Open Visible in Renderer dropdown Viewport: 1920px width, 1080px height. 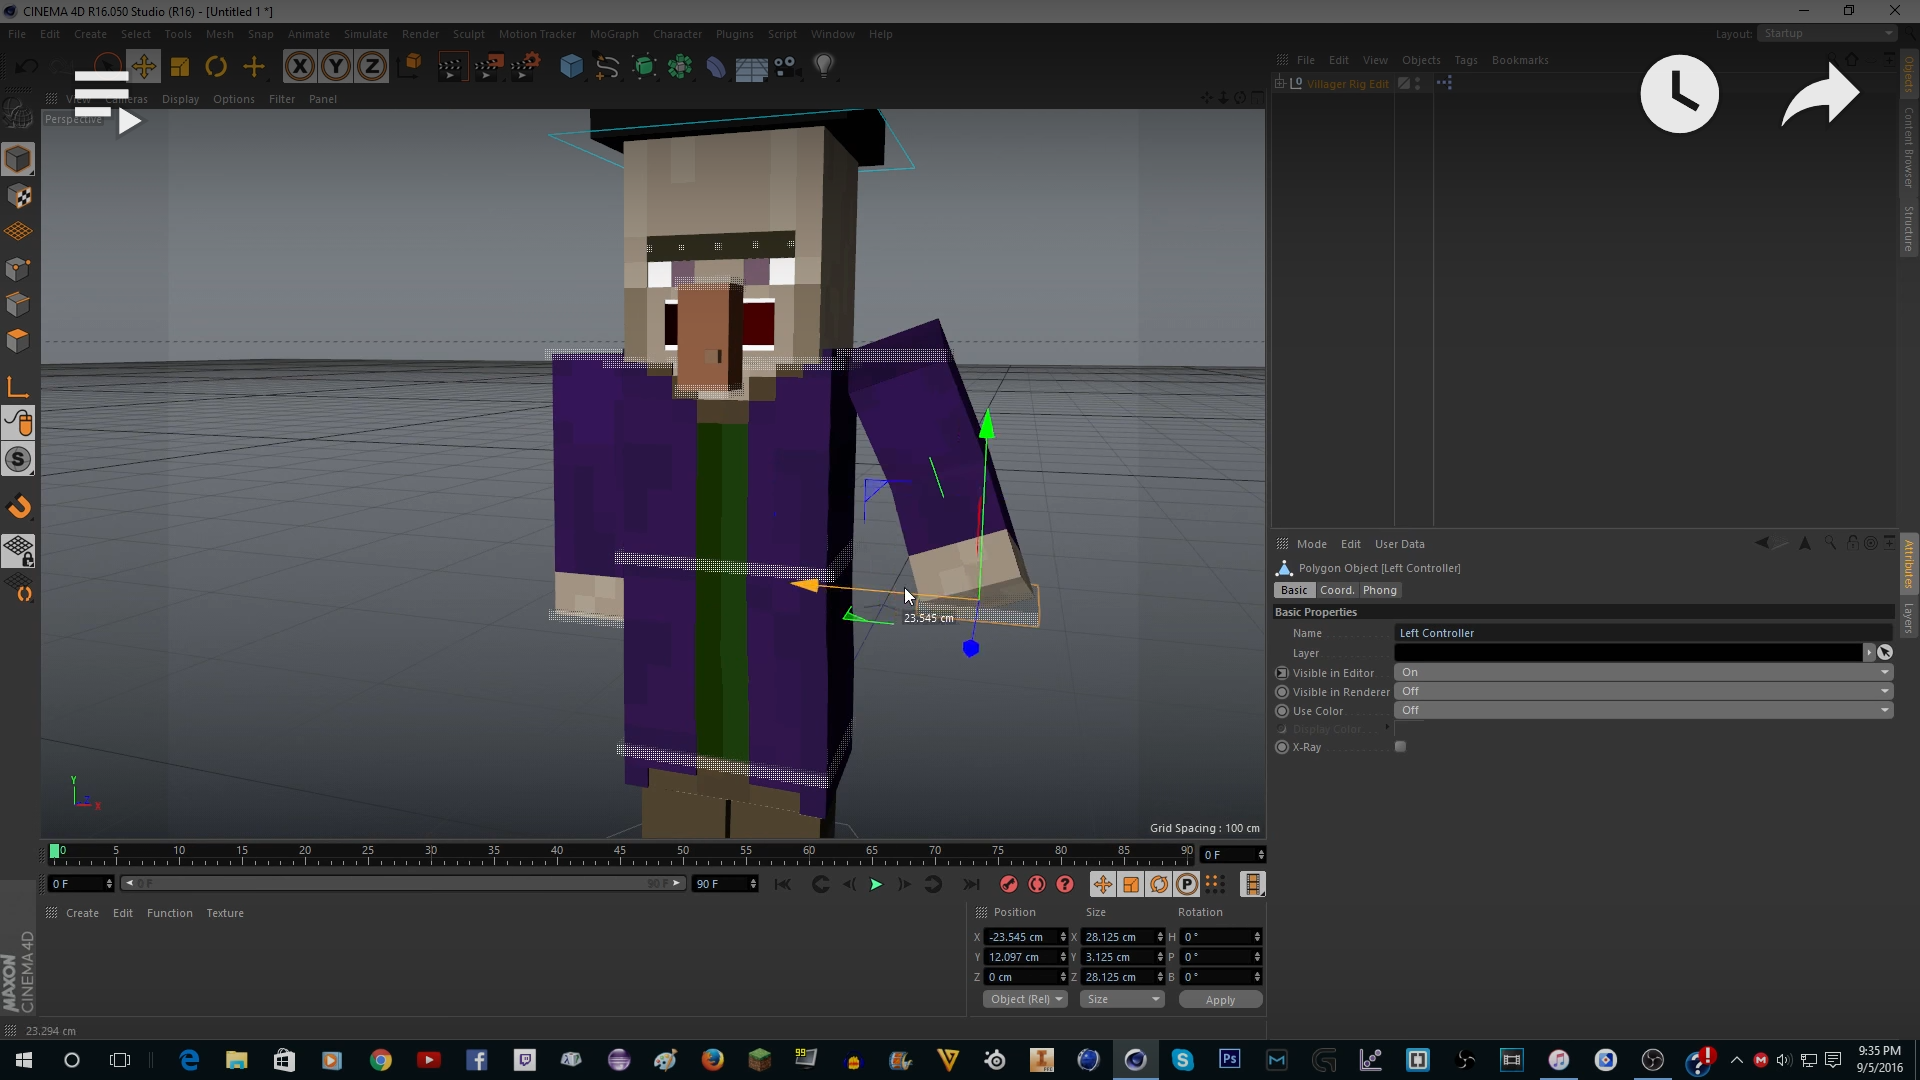click(1643, 691)
